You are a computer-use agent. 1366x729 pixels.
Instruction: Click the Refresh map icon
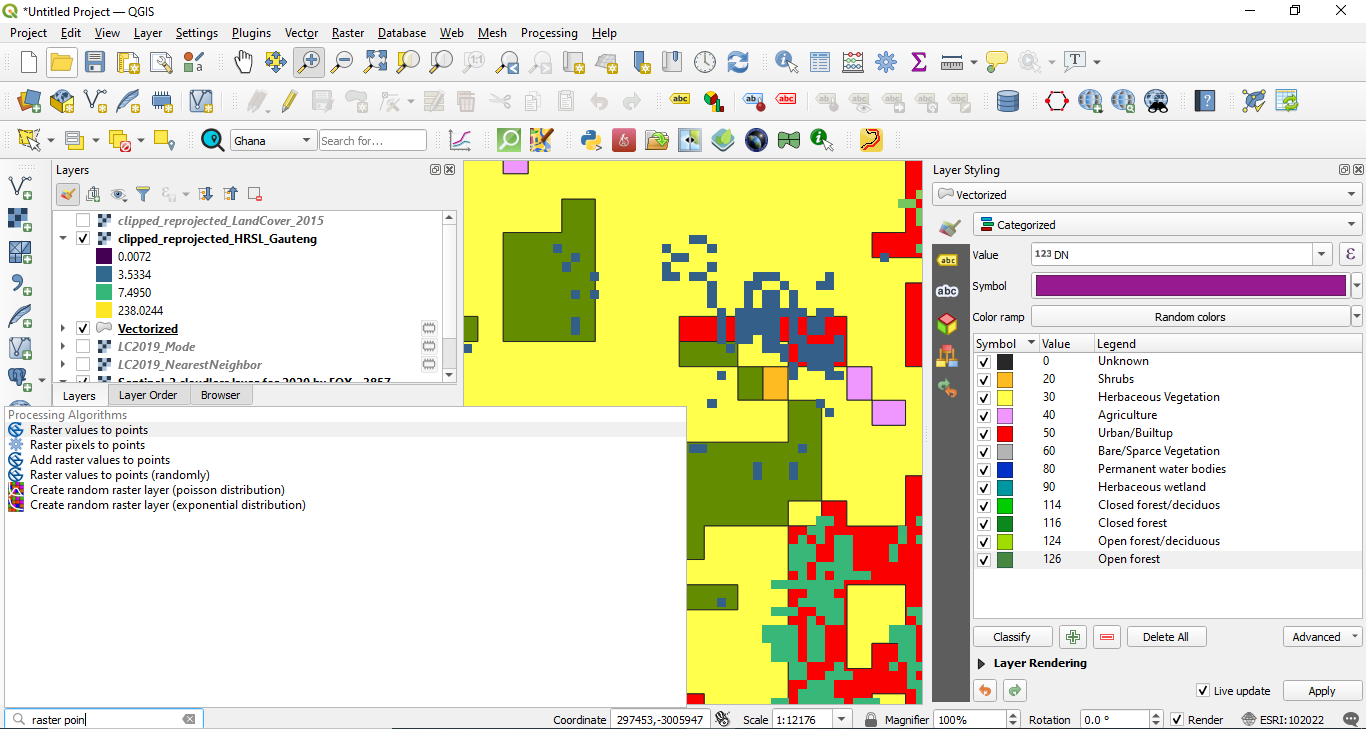[x=738, y=62]
